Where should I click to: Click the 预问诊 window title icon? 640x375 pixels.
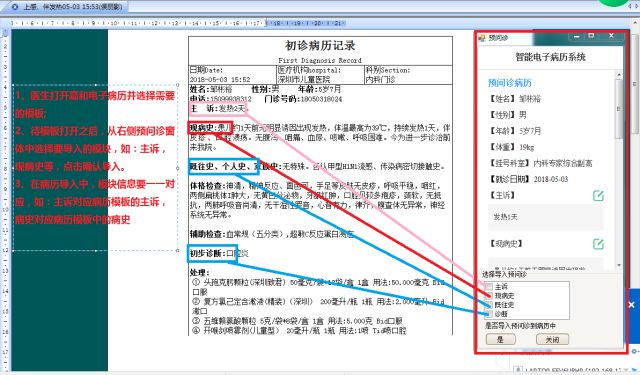point(482,38)
